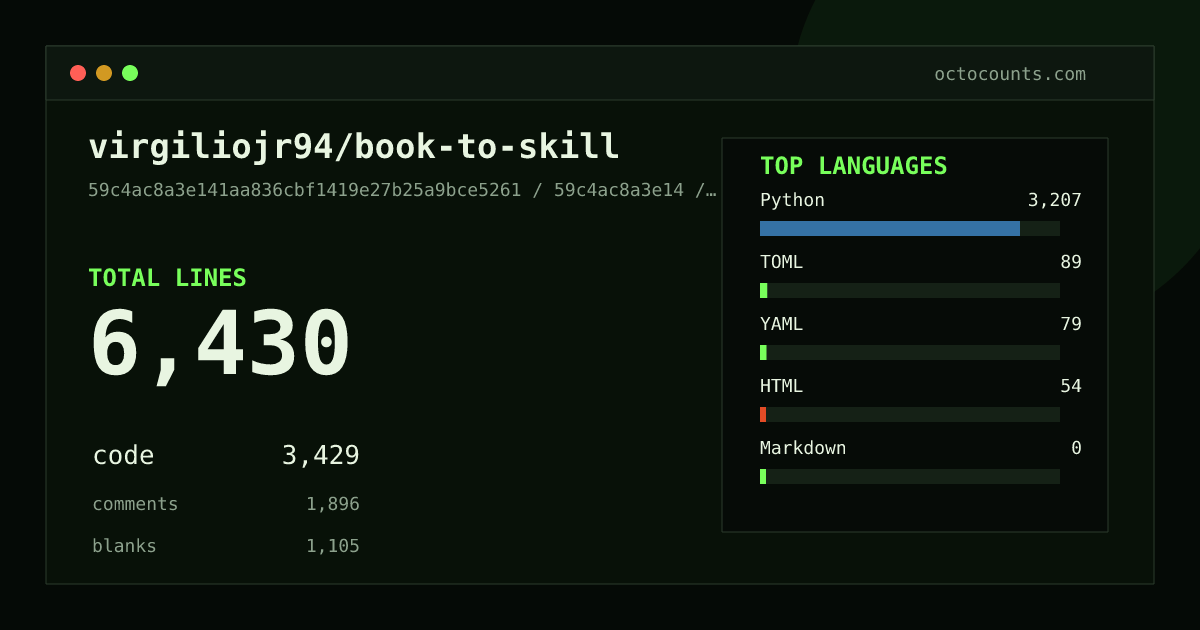Click the comments row label

pos(135,504)
